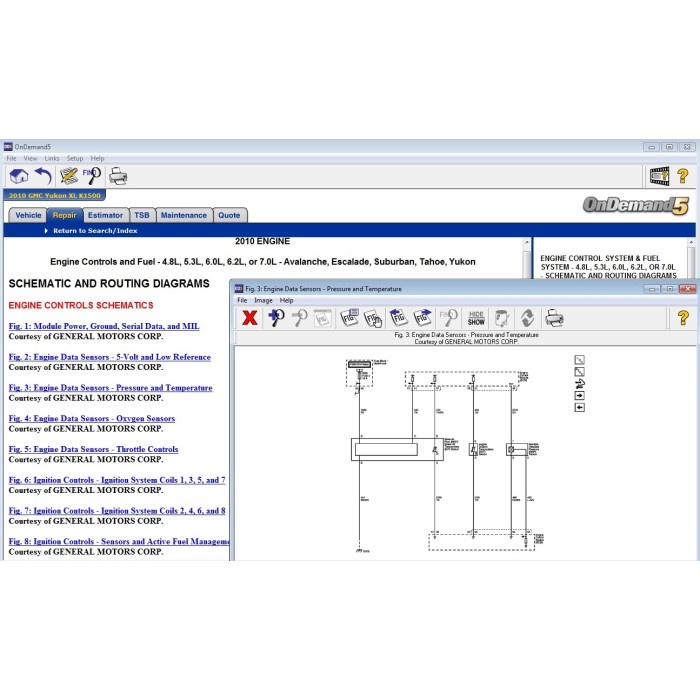Open Fig. 8: Sensors and Active Fuel Management
700x700 pixels.
(119, 542)
